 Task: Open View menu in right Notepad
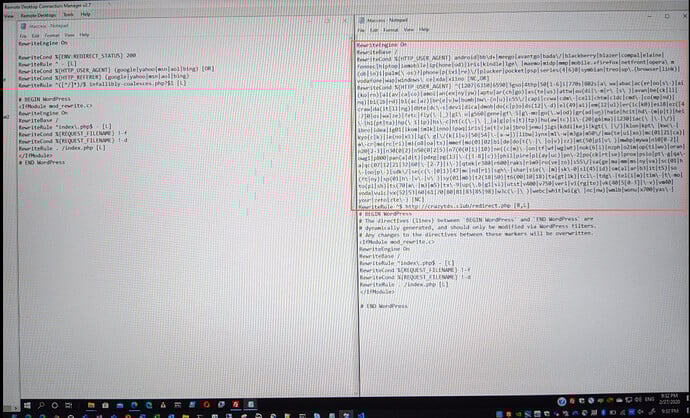pos(409,30)
